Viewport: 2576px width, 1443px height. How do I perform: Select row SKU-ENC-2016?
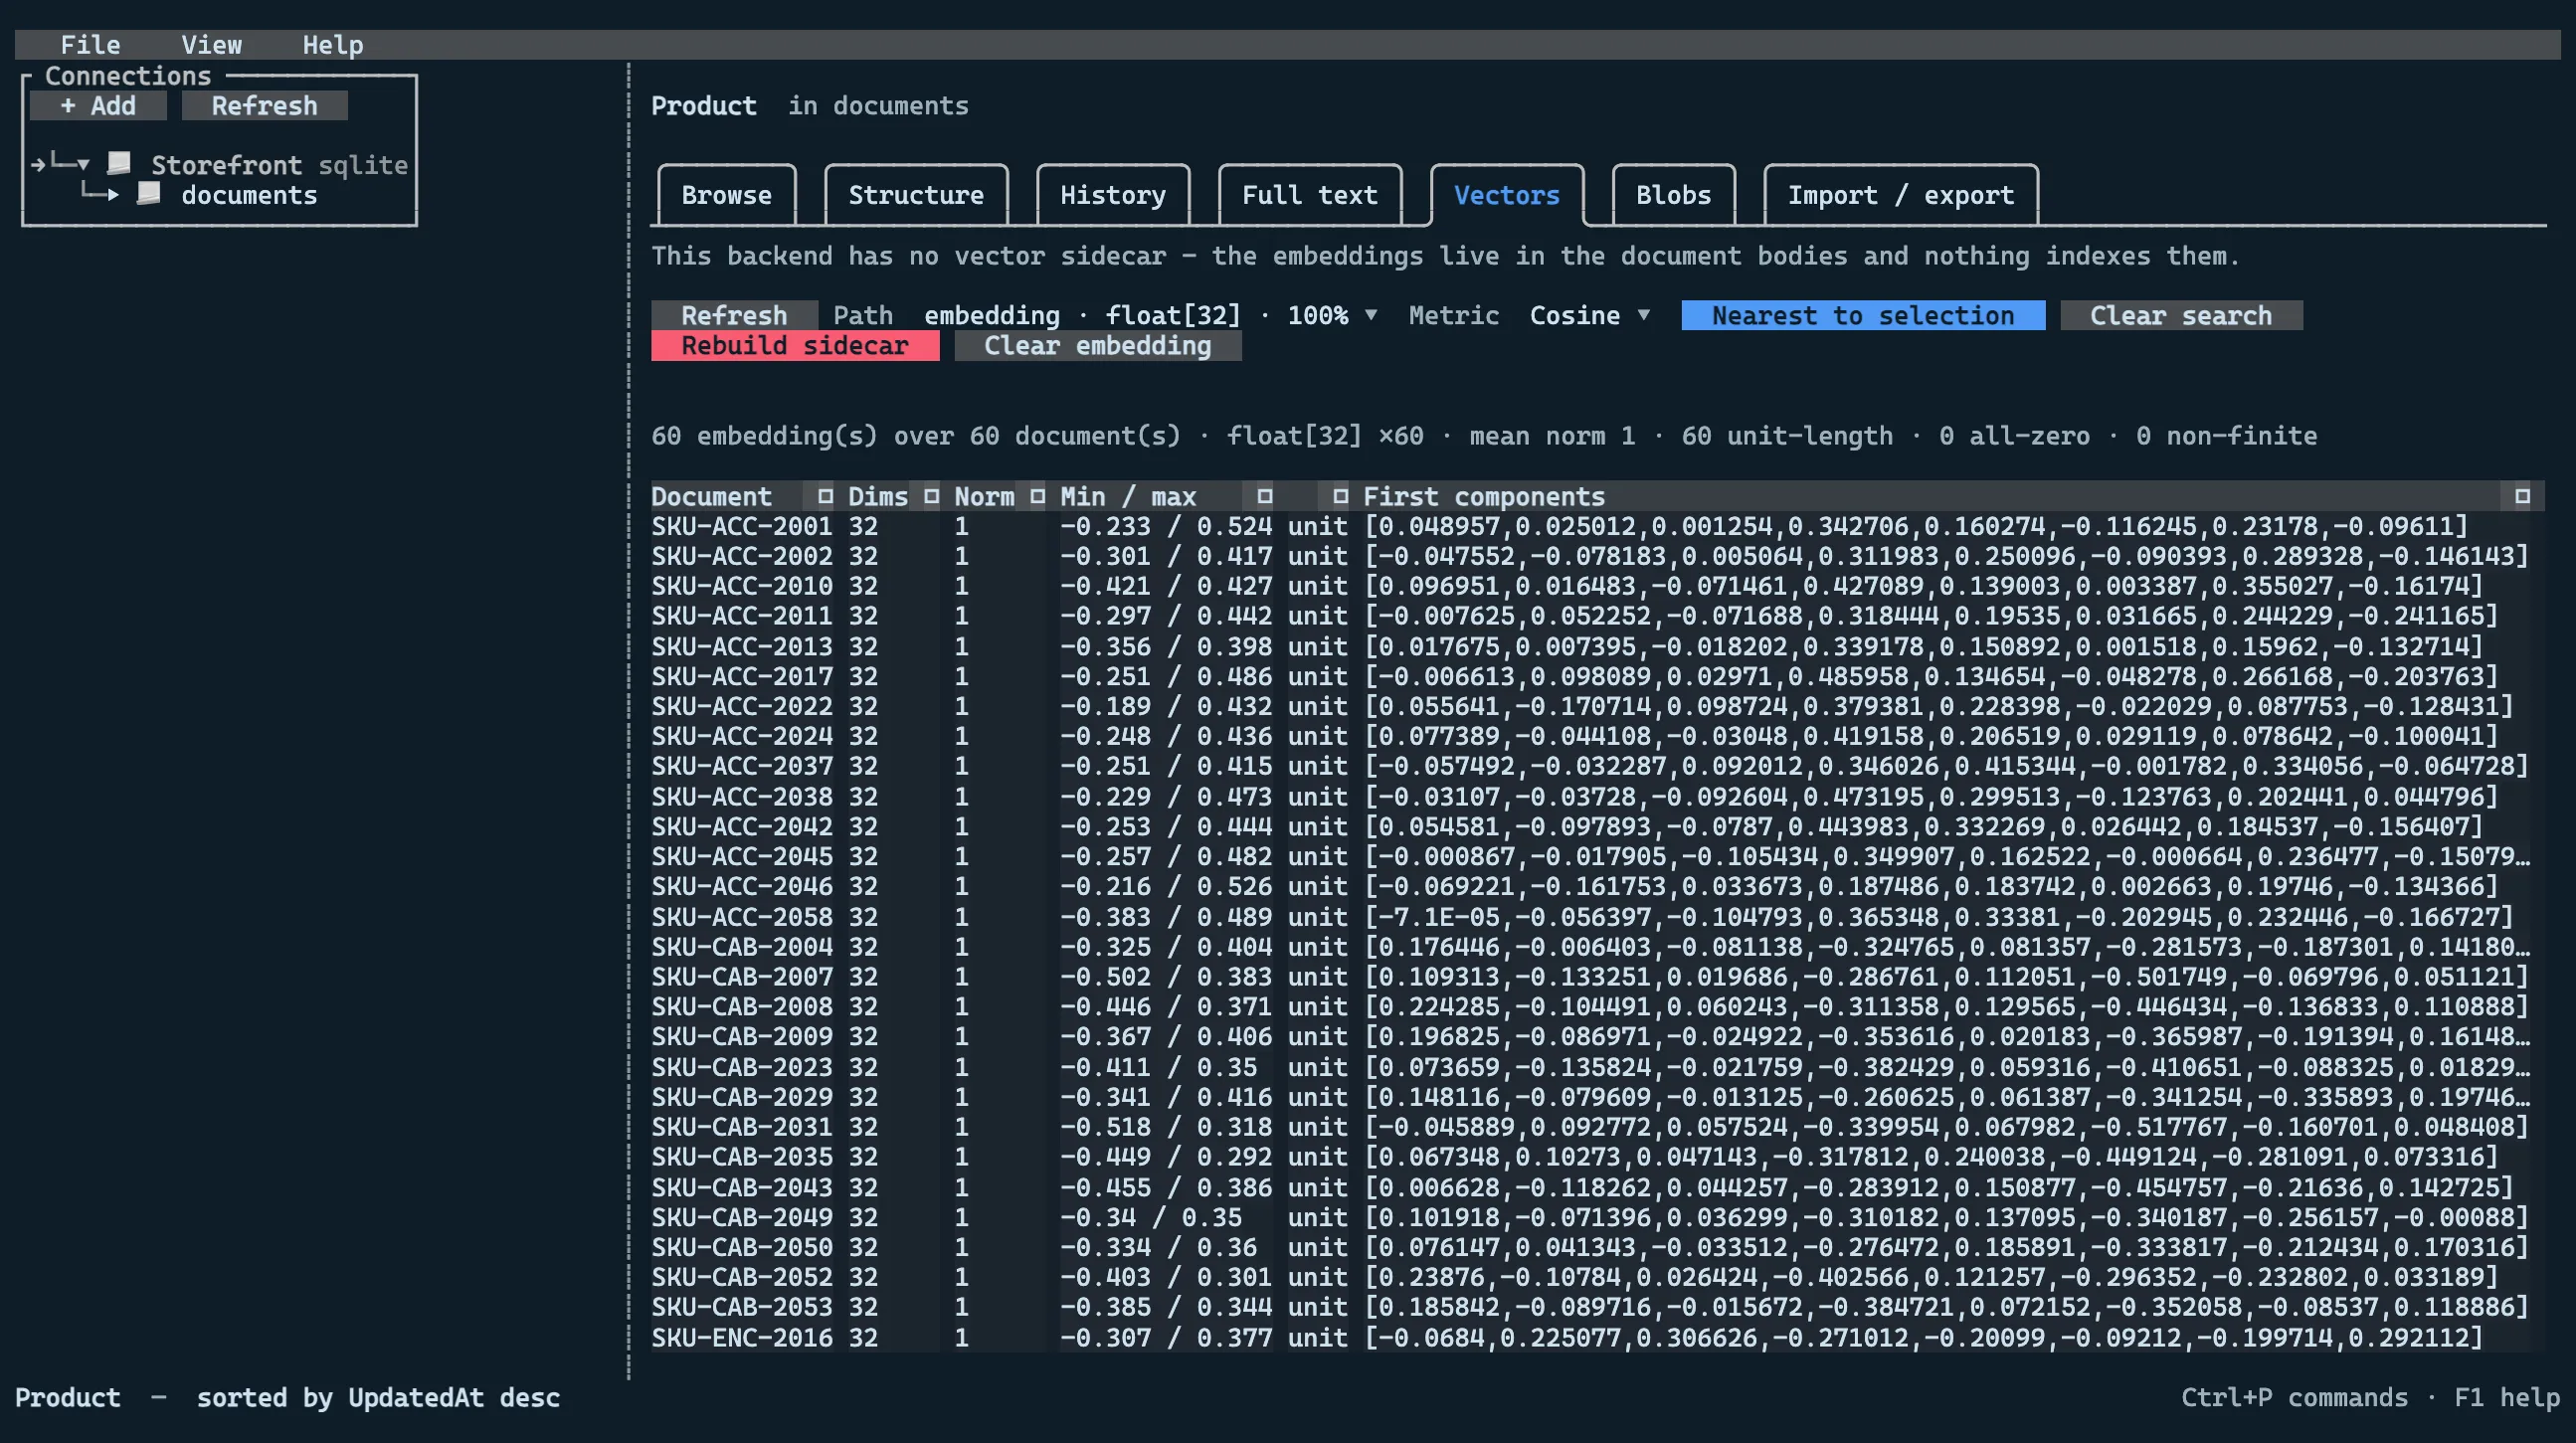click(x=1597, y=1338)
